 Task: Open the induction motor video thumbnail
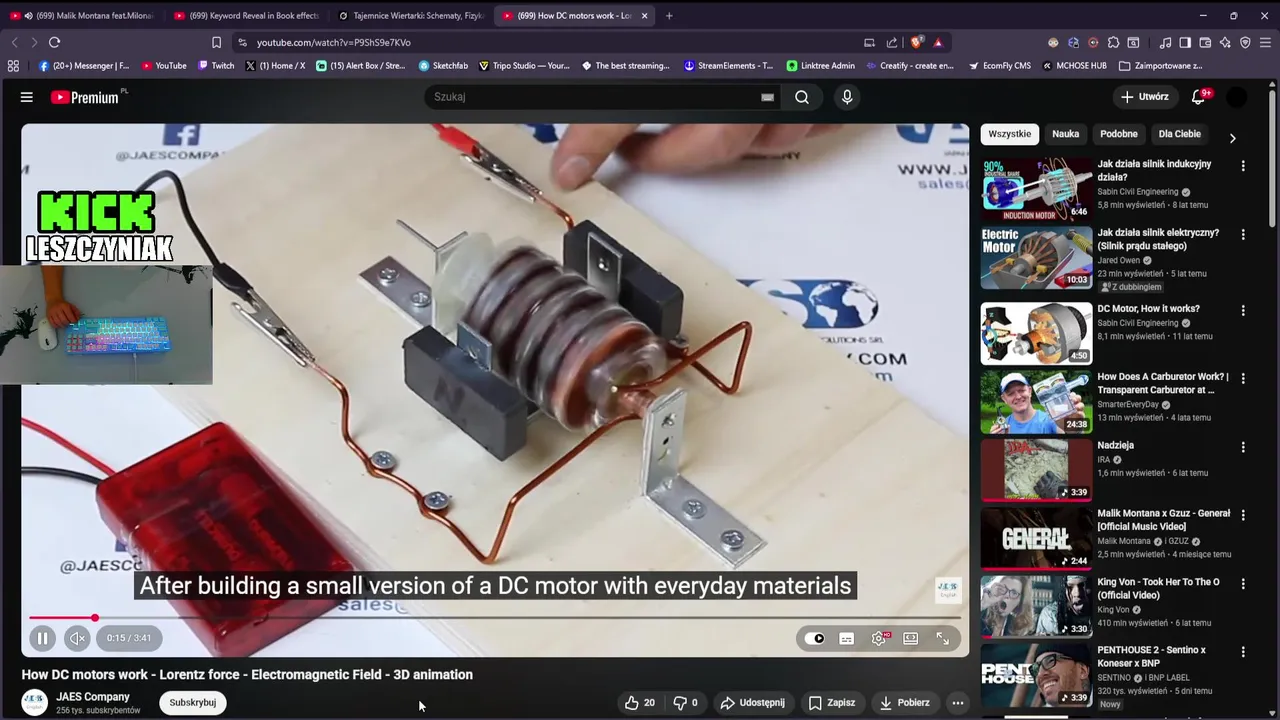pos(1036,189)
